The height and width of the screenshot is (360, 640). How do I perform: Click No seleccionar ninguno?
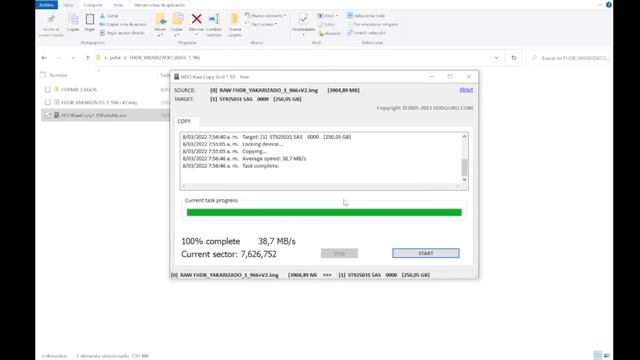(x=373, y=24)
